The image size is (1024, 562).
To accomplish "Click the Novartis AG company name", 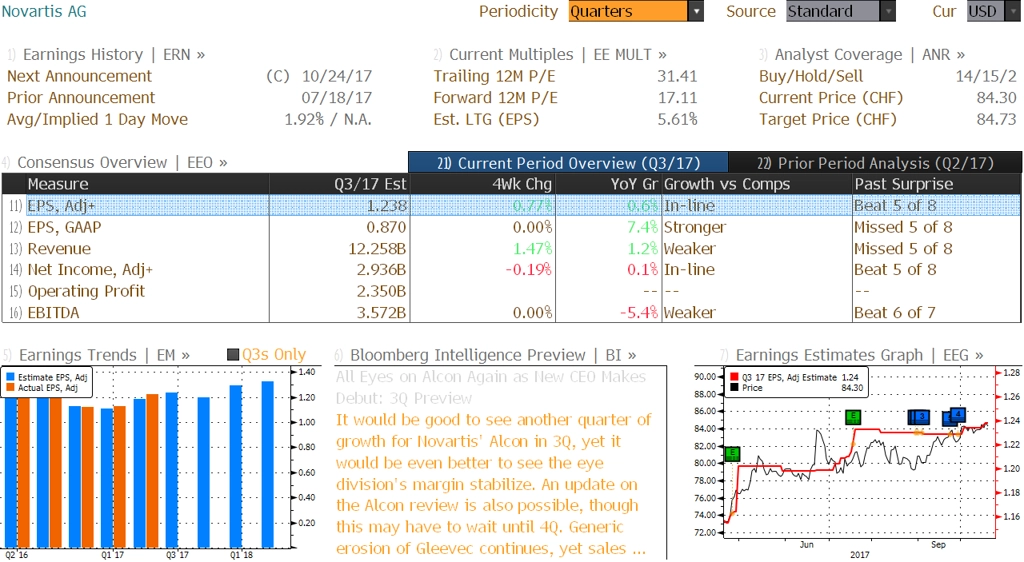I will point(44,11).
